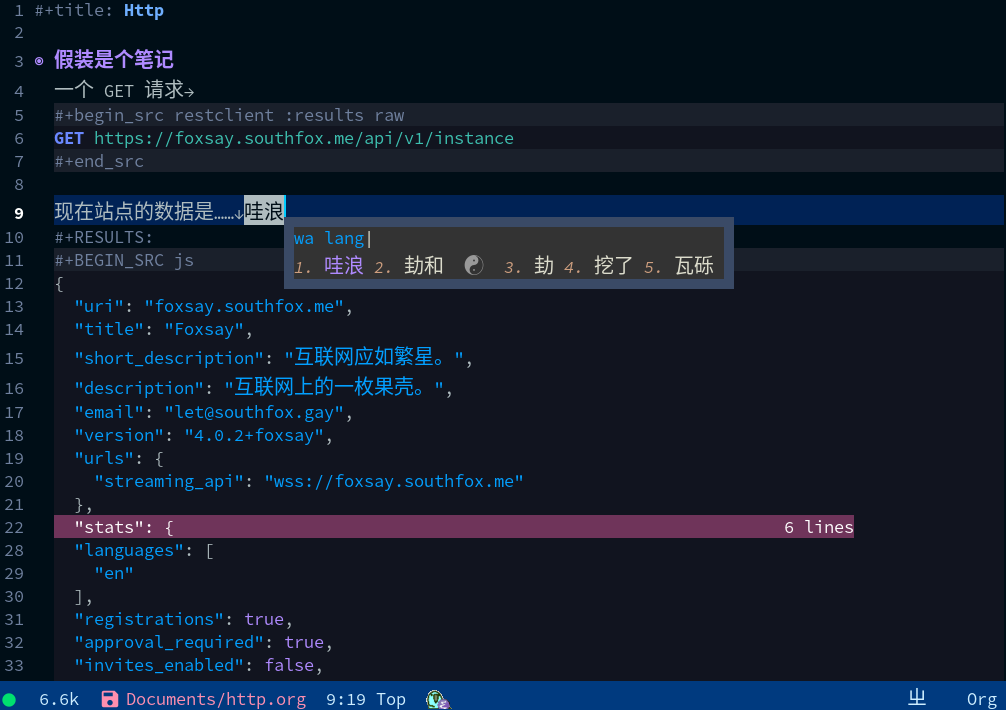The width and height of the screenshot is (1006, 710).
Task: Select candidate 1 哇浪 in popup
Action: coord(343,266)
